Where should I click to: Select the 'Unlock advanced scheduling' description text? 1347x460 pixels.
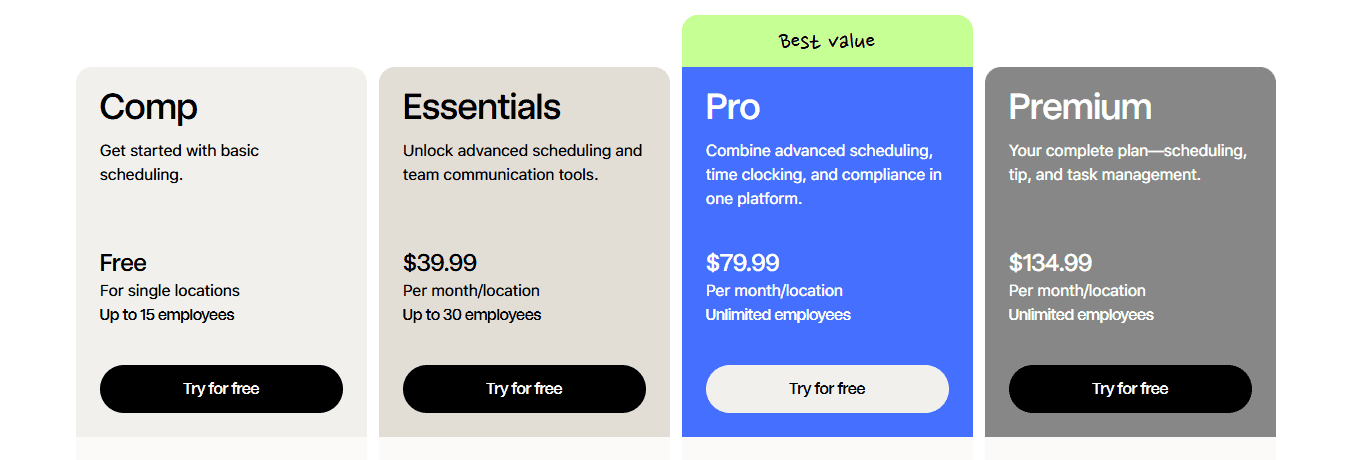[x=522, y=163]
